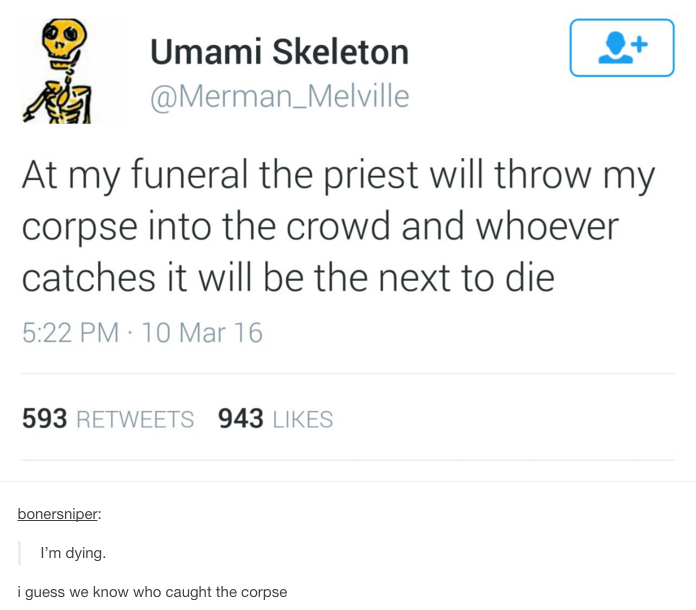Open the yellow skeleton profile avatar
The height and width of the screenshot is (610, 696).
pyautogui.click(x=68, y=72)
